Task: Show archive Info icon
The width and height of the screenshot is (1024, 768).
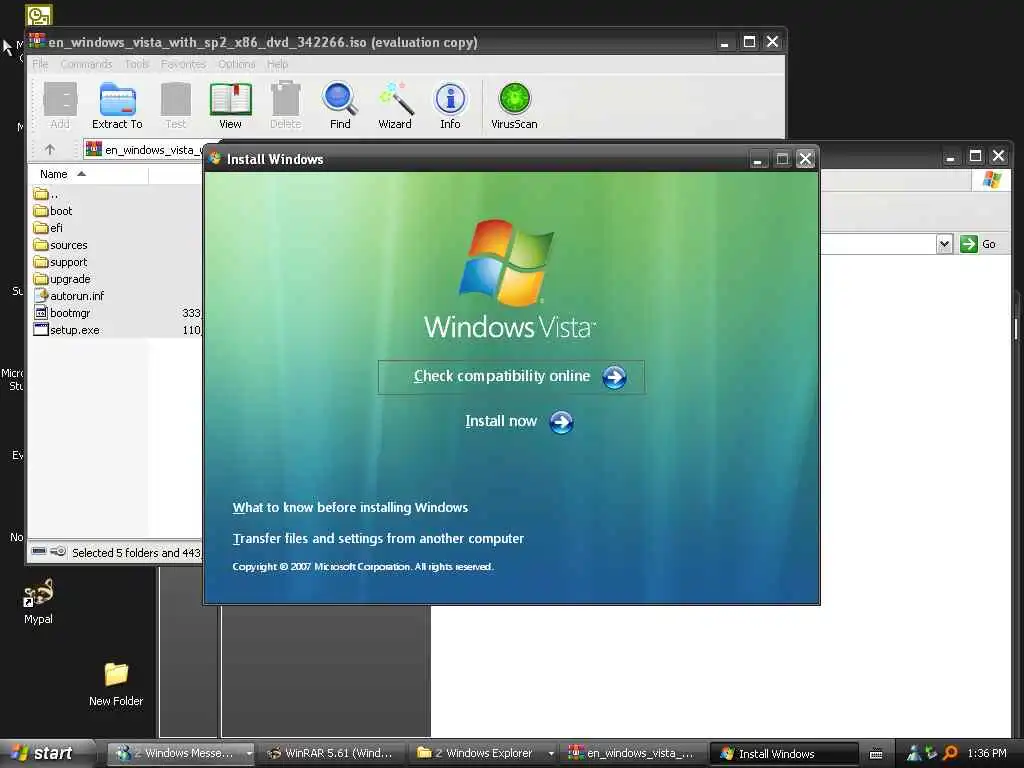Action: [x=451, y=106]
